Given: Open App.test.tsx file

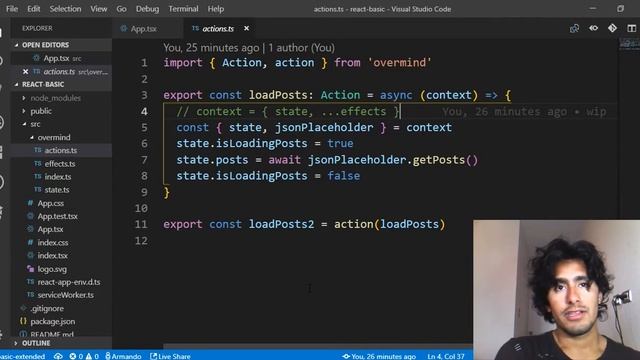Looking at the screenshot, I should [58, 216].
